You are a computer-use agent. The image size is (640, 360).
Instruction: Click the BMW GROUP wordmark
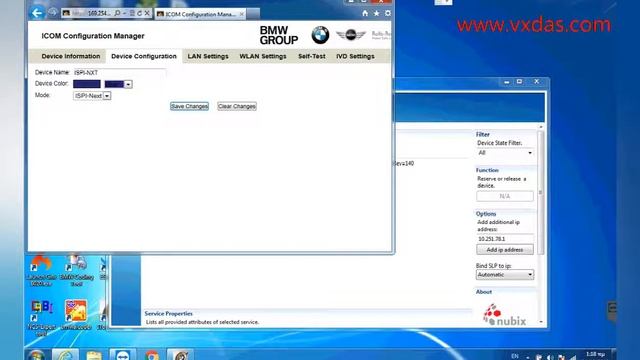click(279, 36)
